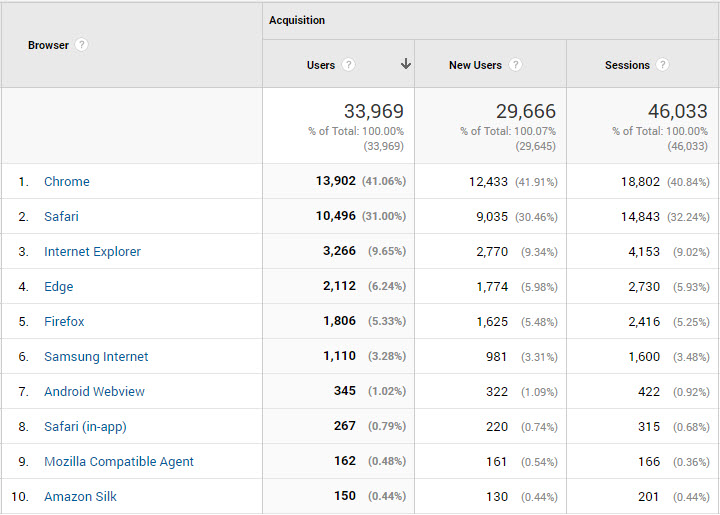Viewport: 720px width, 515px height.
Task: Select Safari (in-app) sessions value 315
Action: 649,427
